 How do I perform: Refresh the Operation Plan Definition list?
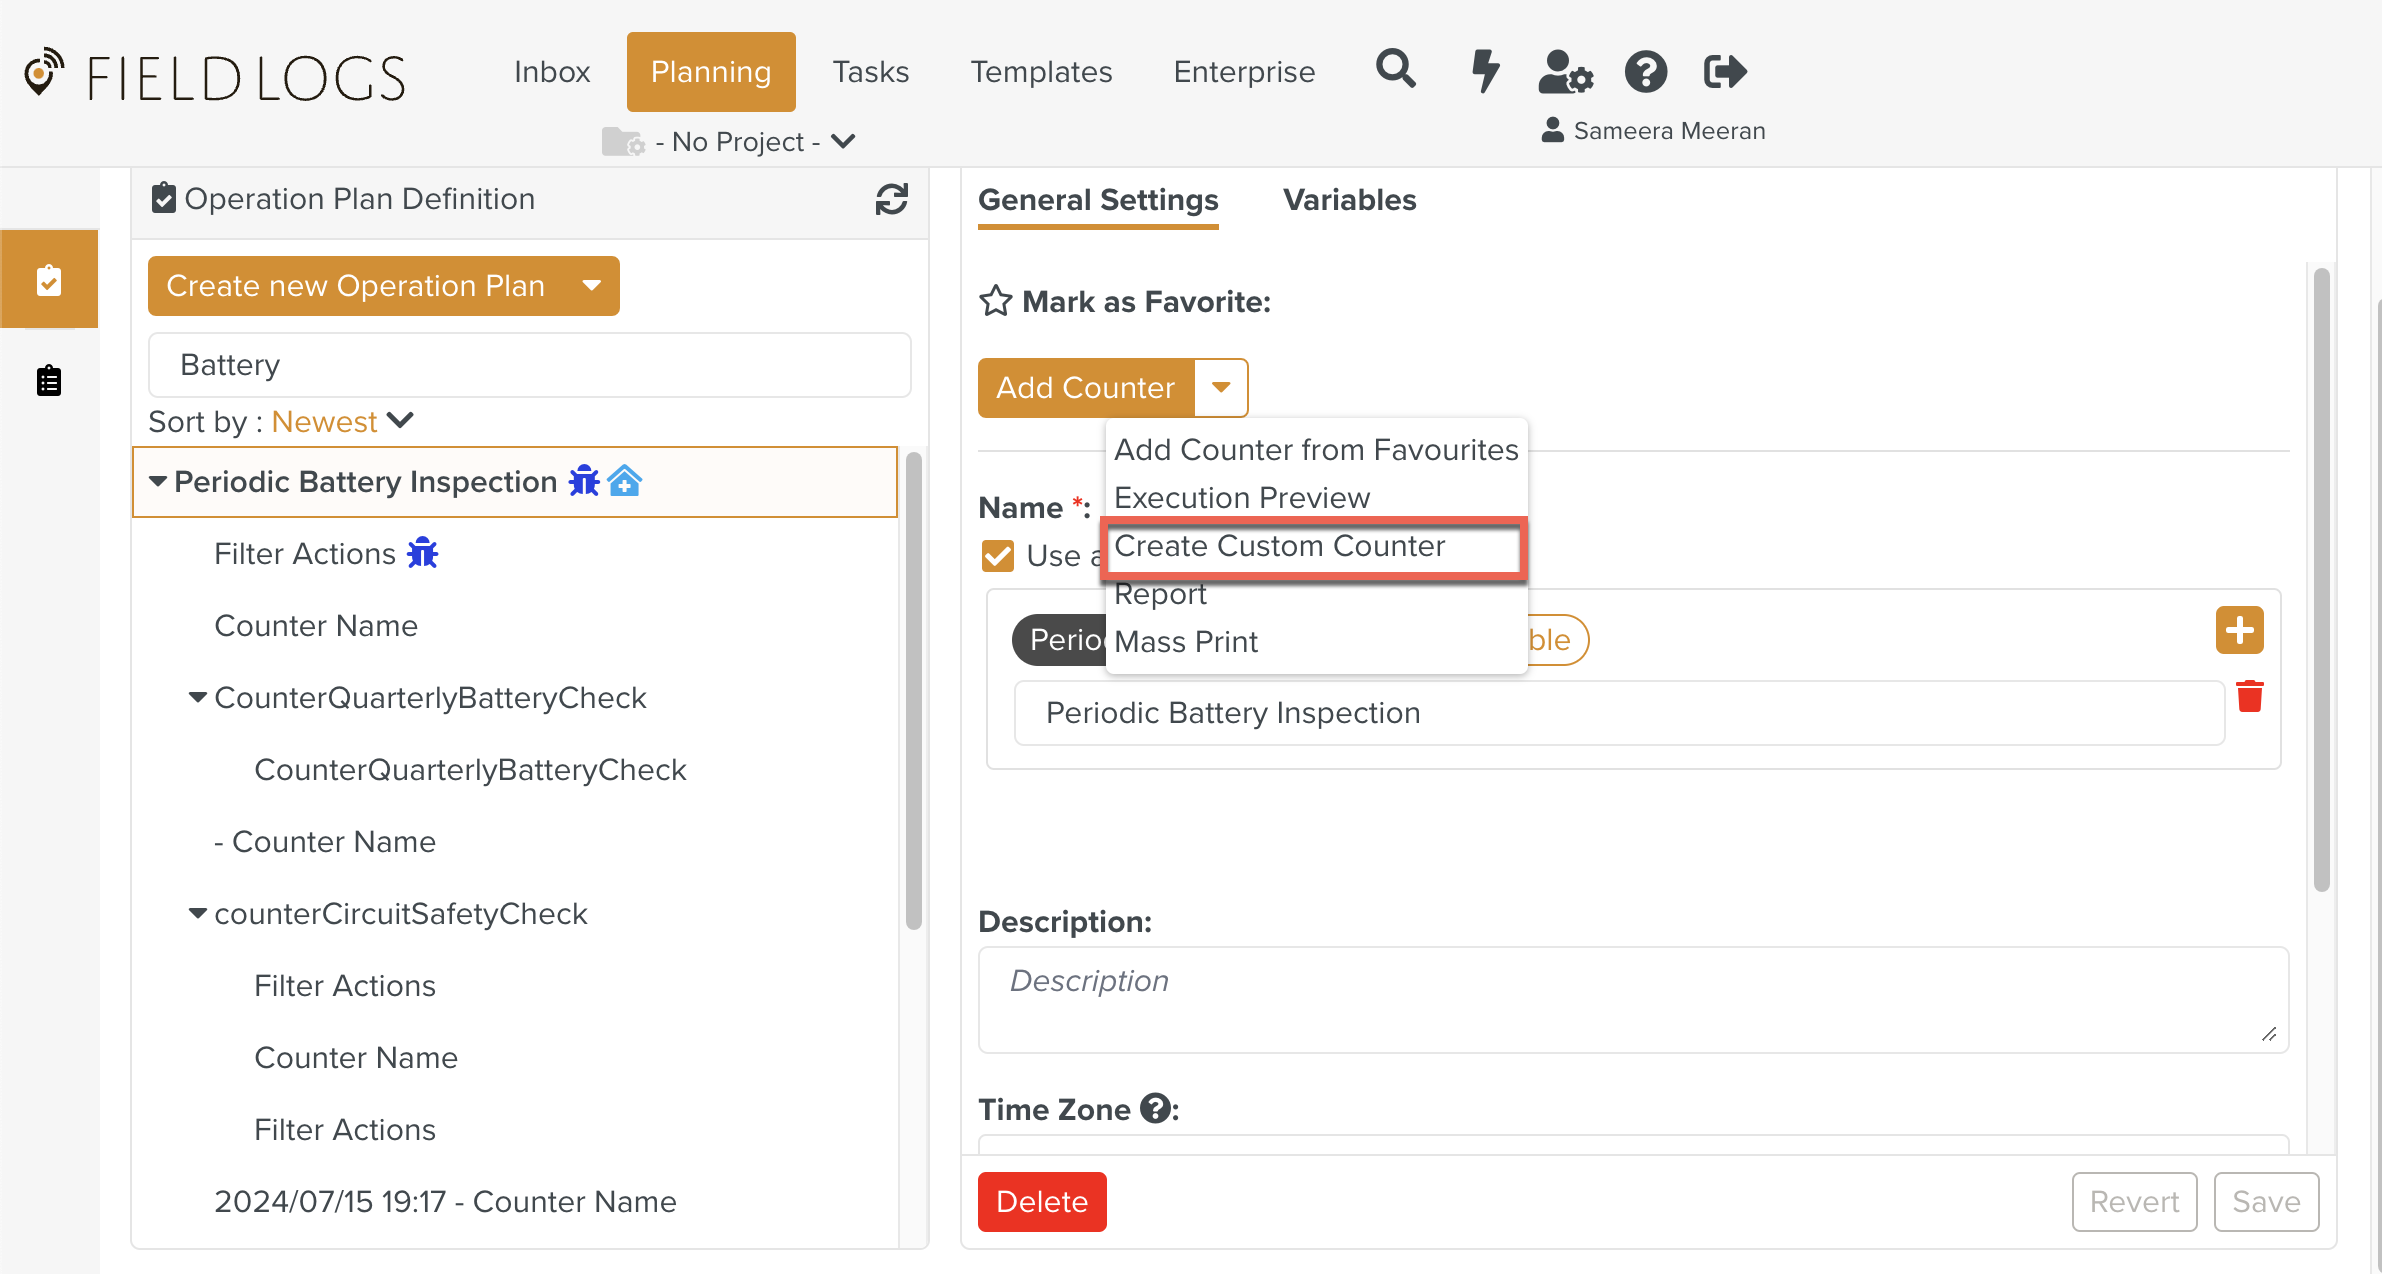pos(891,199)
